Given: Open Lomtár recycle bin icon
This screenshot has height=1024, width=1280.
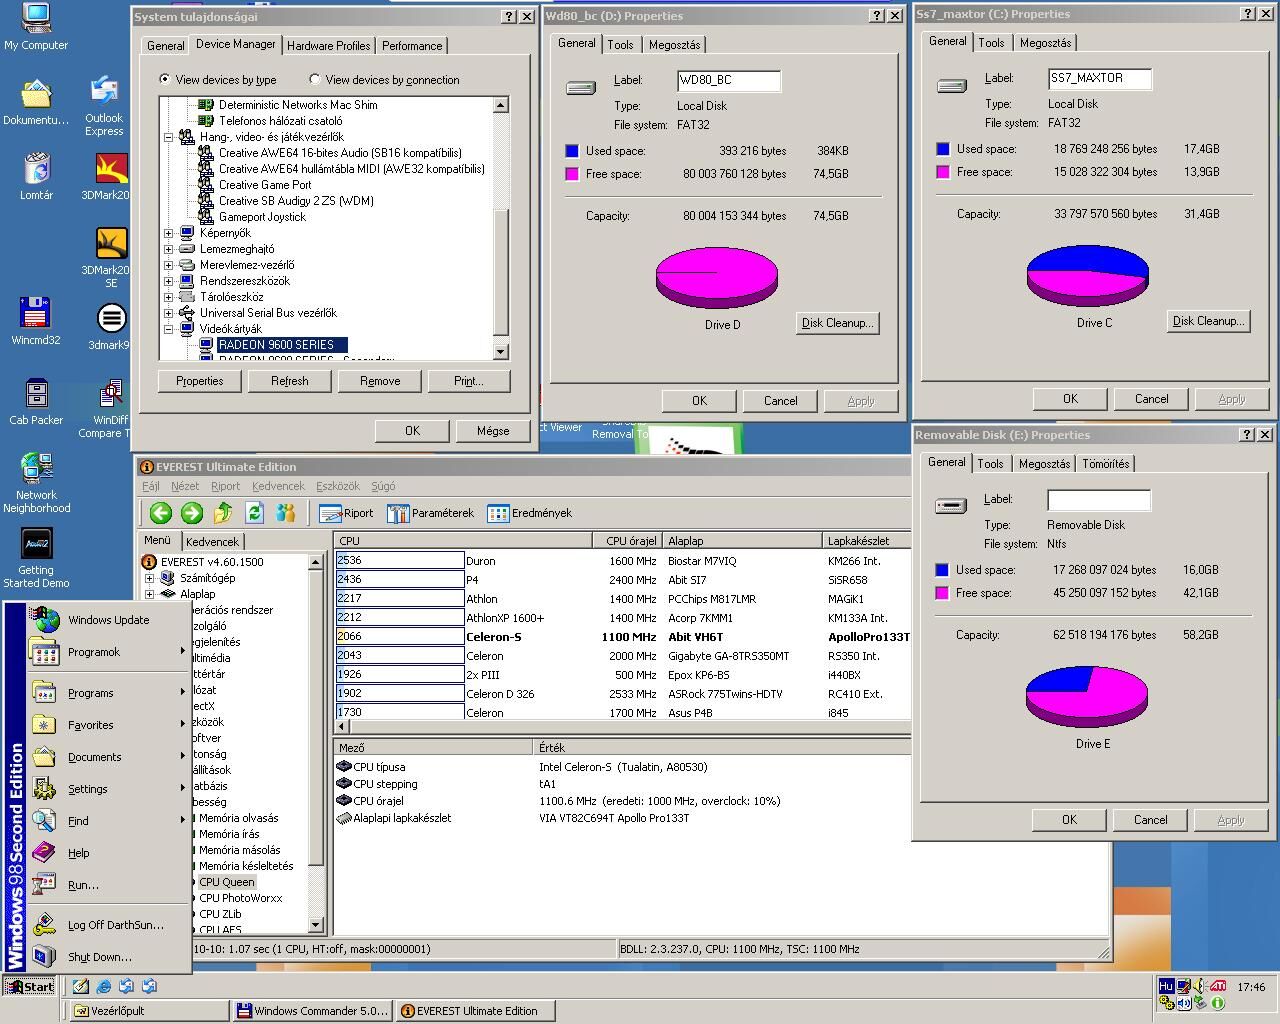Looking at the screenshot, I should coord(36,176).
